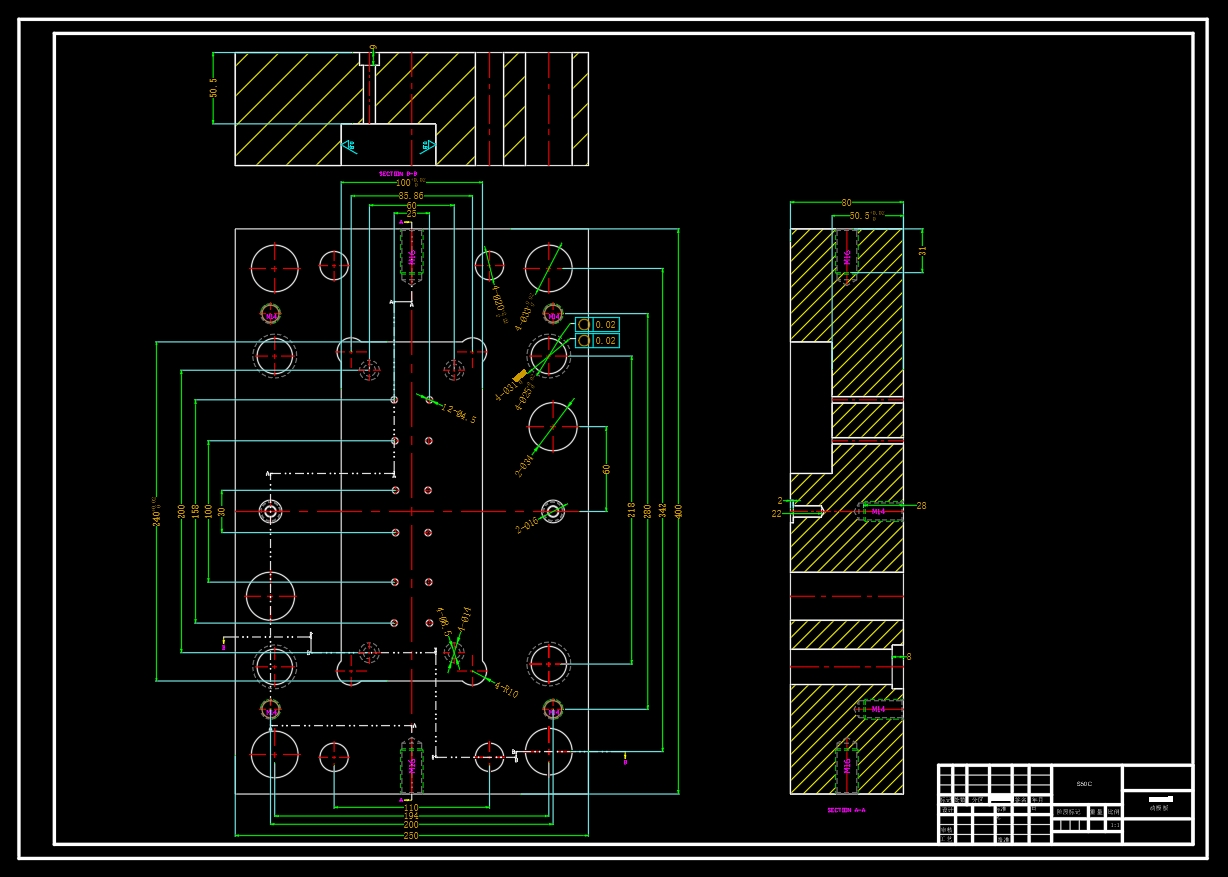Select the 80 width dimension in side view

coord(847,203)
